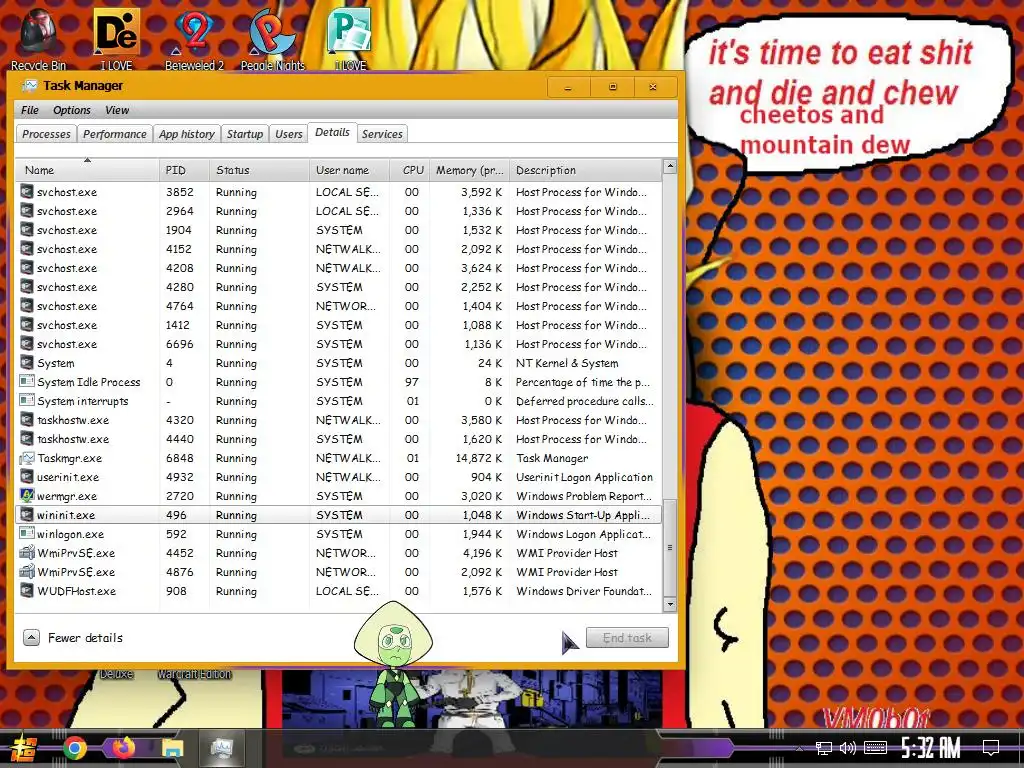Select svchost.exe row with PID 4764
The height and width of the screenshot is (768, 1024).
(338, 306)
